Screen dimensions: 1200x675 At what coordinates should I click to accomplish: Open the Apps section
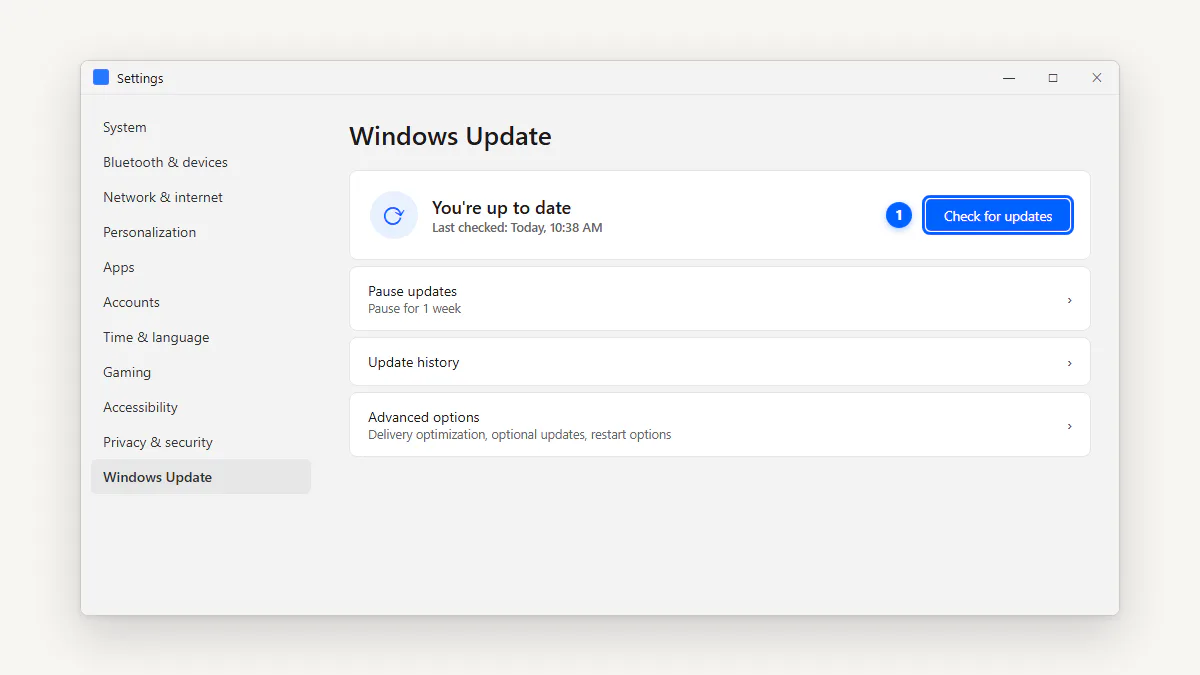tap(201, 267)
